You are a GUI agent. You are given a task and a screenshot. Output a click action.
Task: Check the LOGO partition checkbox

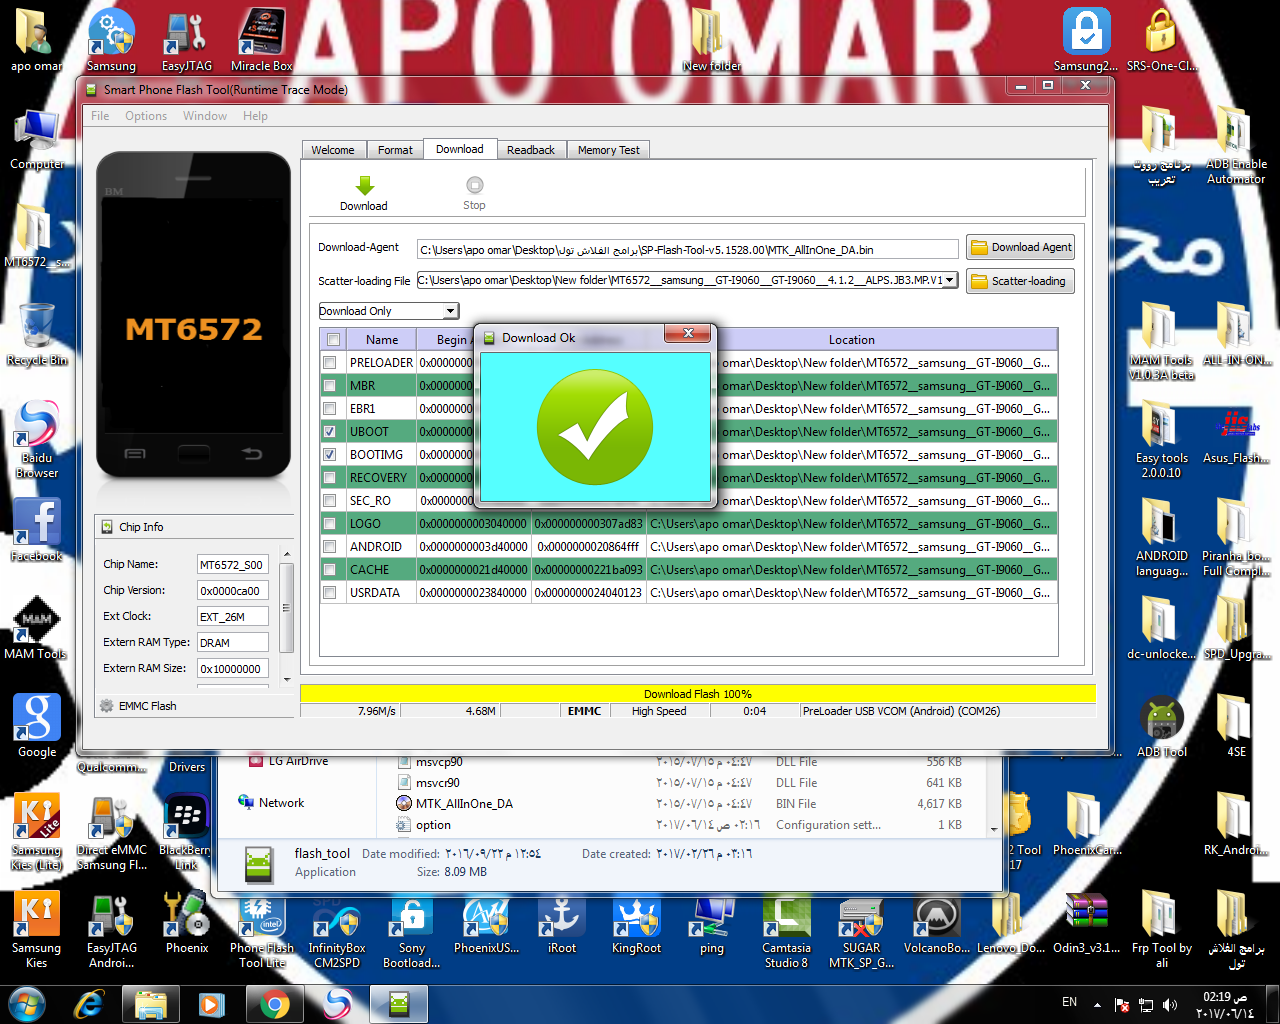pos(330,524)
